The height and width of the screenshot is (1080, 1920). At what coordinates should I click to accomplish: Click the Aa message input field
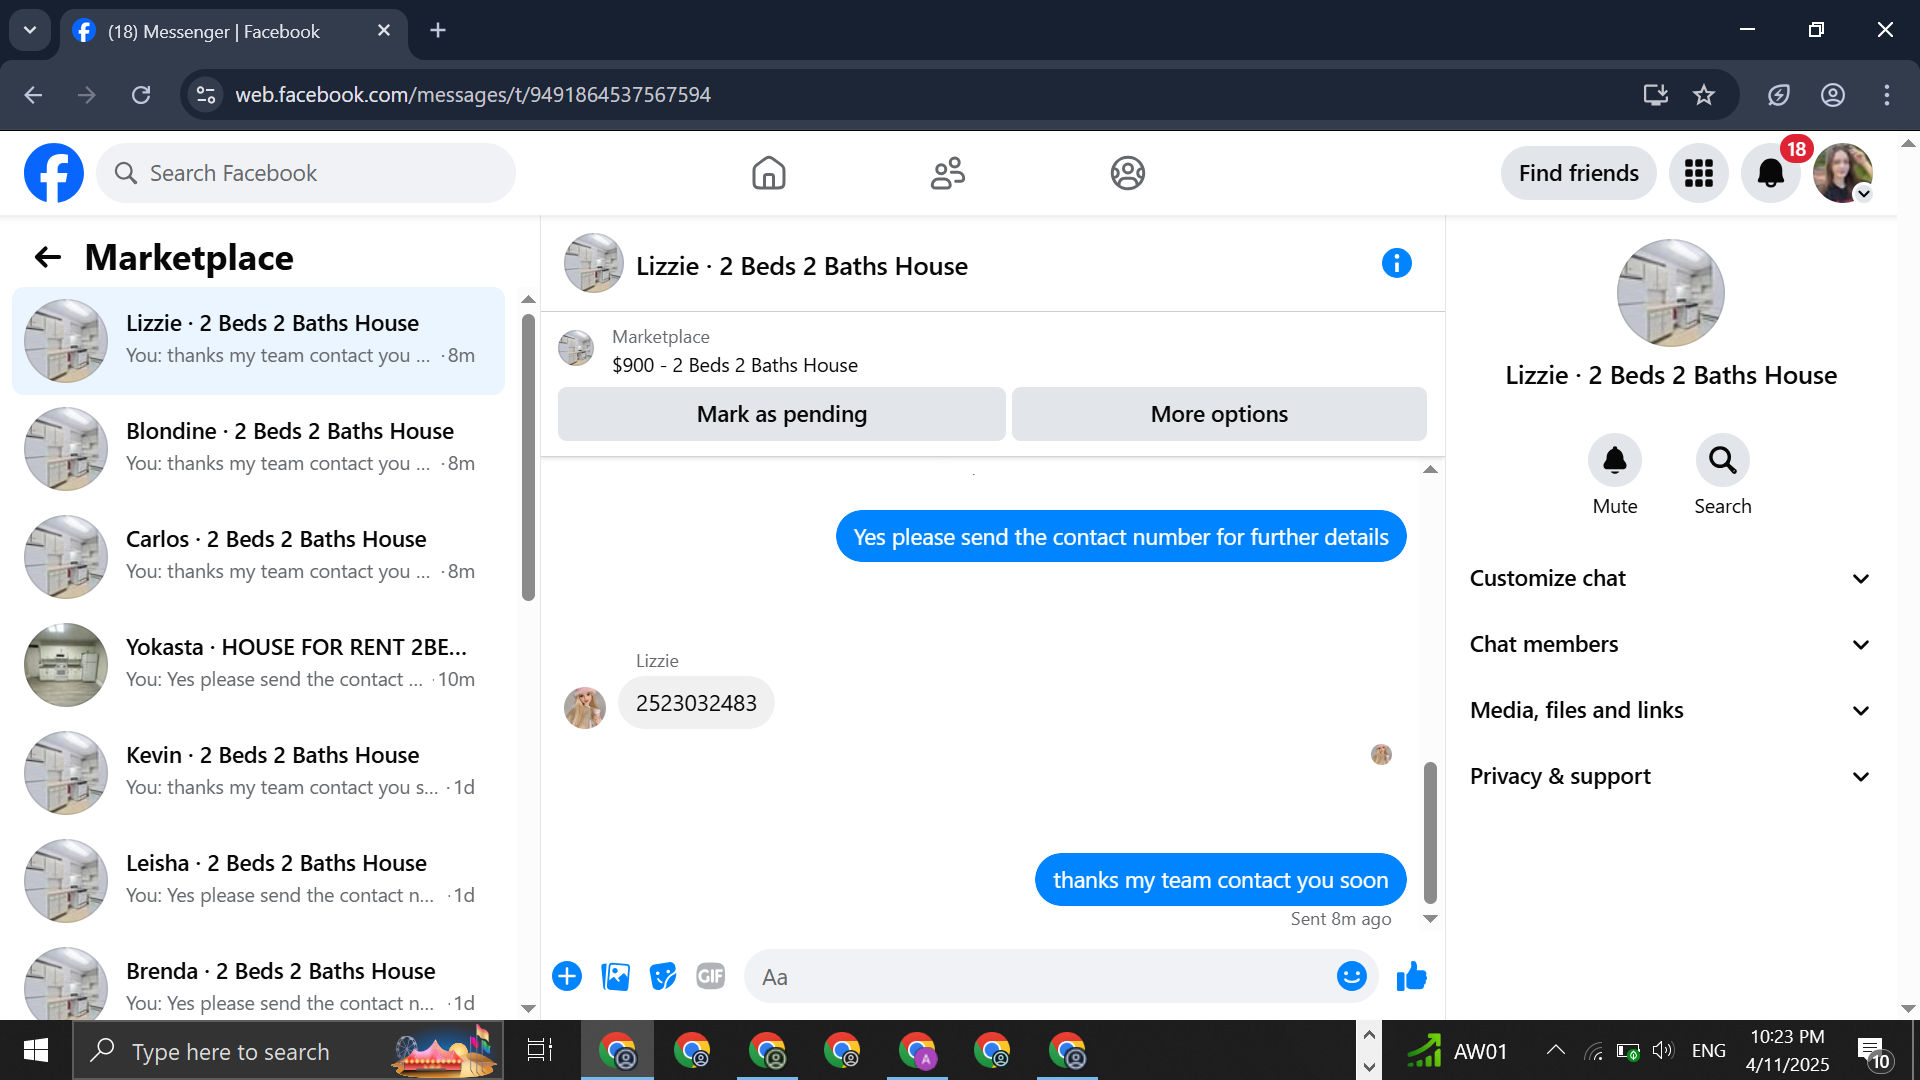pyautogui.click(x=1040, y=977)
